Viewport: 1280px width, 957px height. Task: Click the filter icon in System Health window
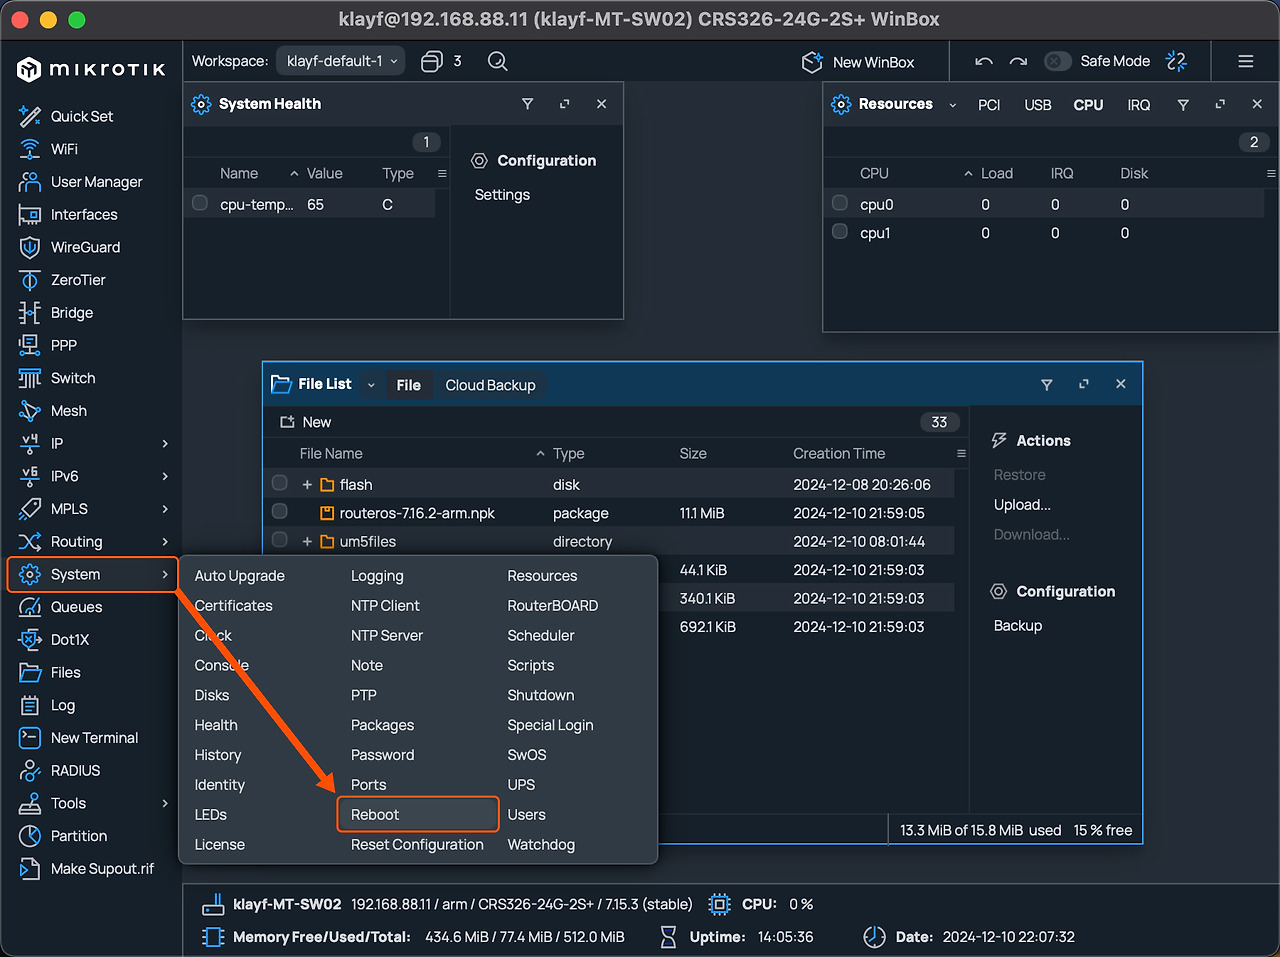(x=527, y=104)
